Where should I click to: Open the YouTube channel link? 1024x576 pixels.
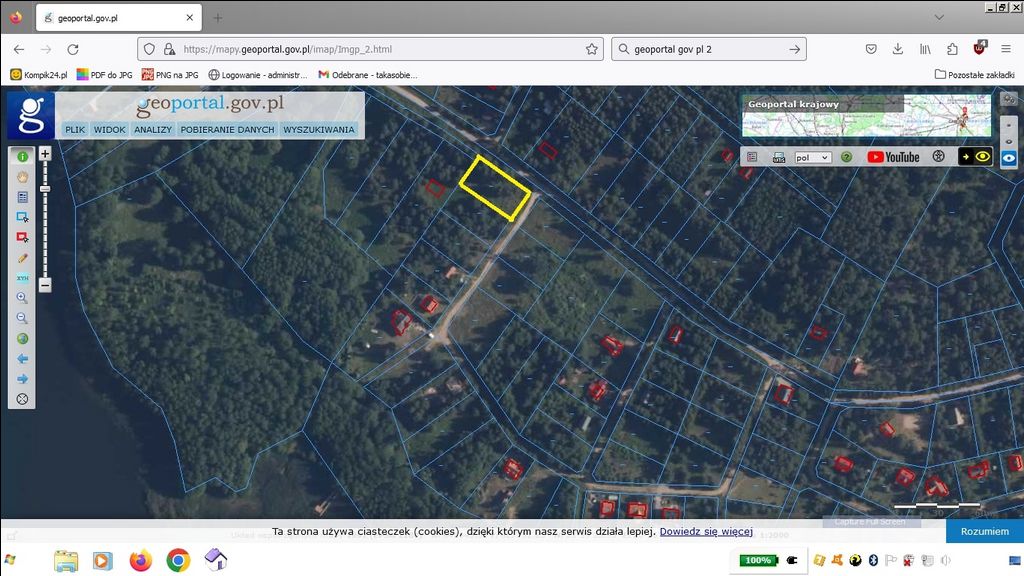(x=893, y=157)
